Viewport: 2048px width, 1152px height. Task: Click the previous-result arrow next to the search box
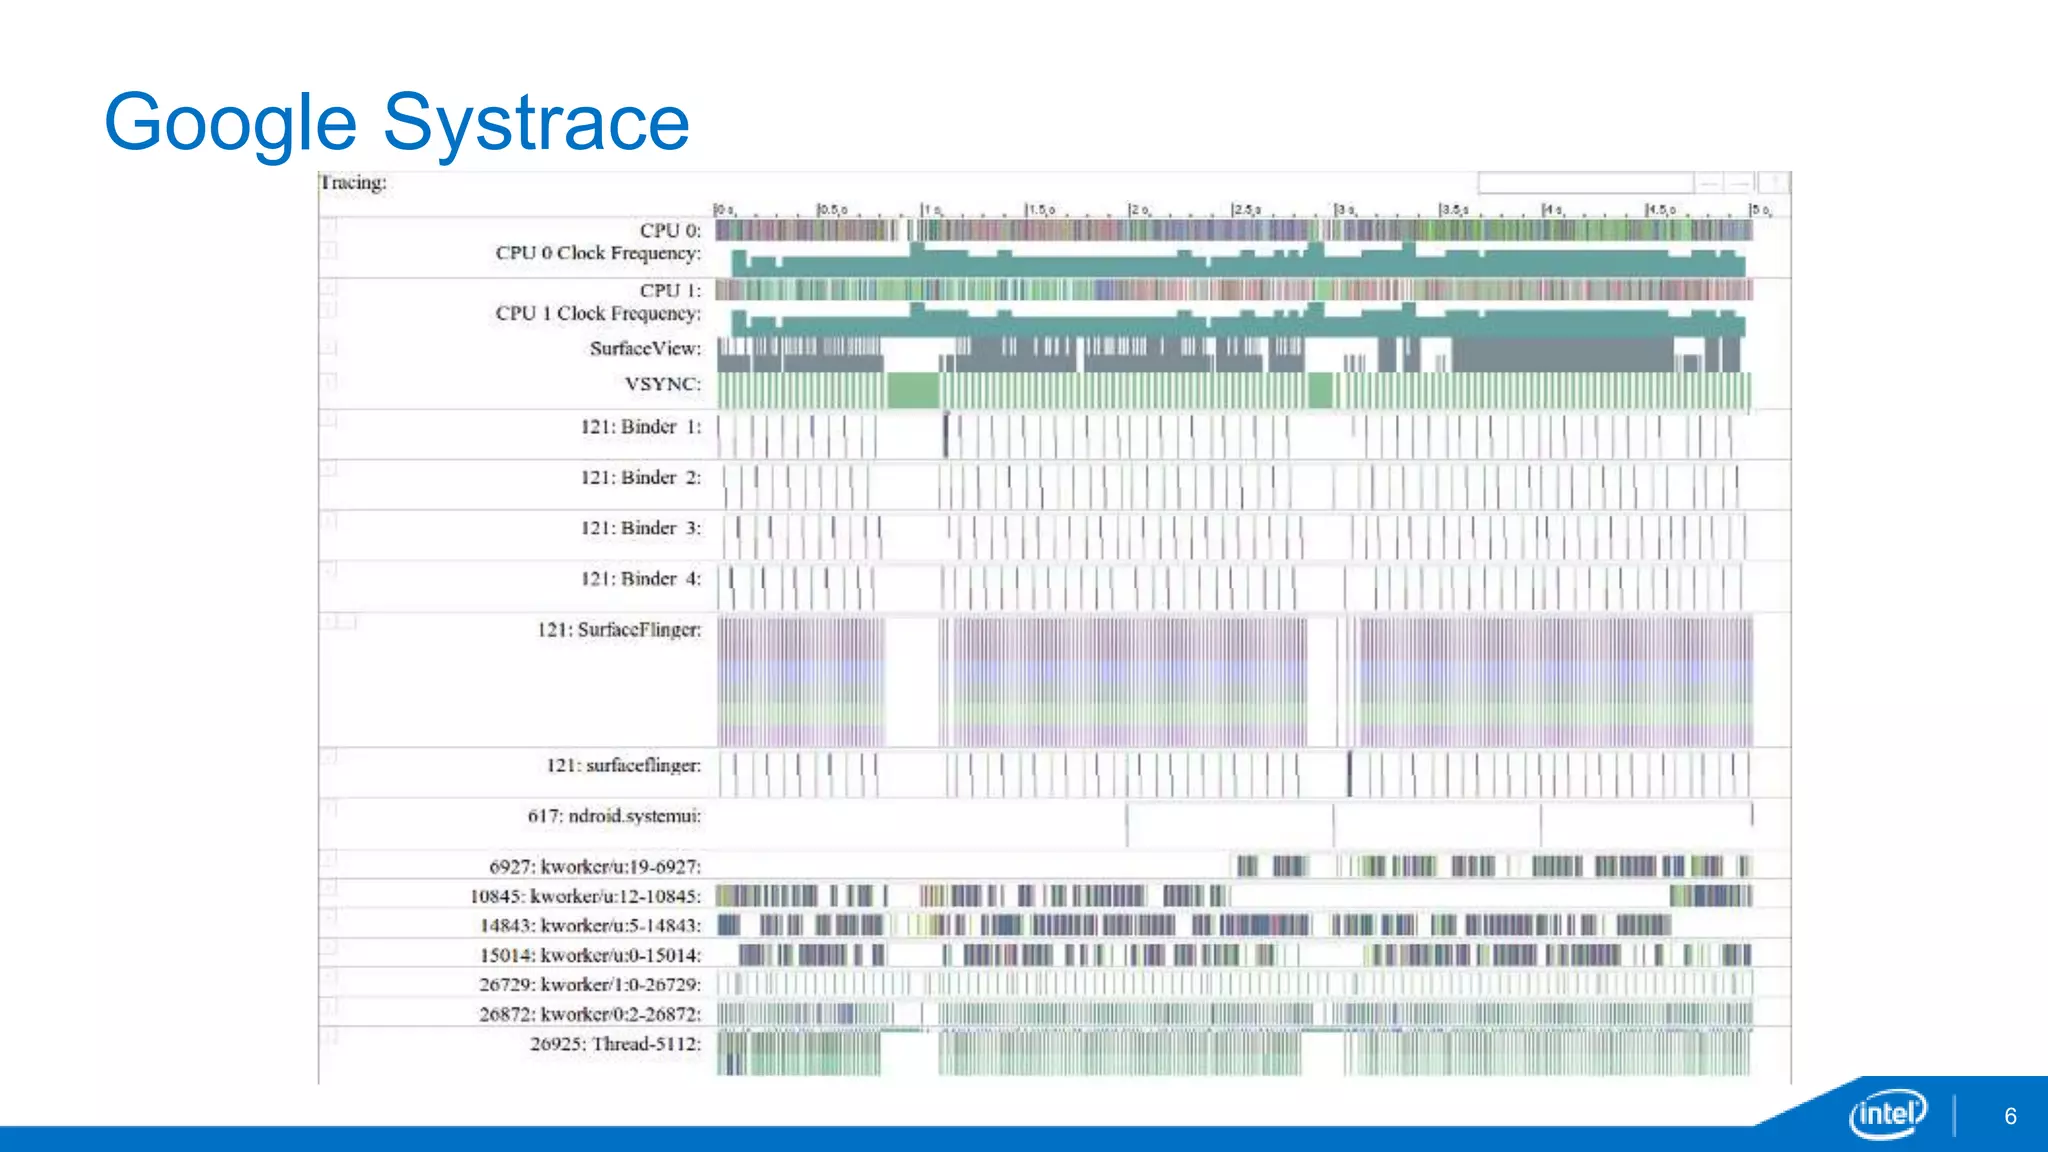pos(1709,183)
